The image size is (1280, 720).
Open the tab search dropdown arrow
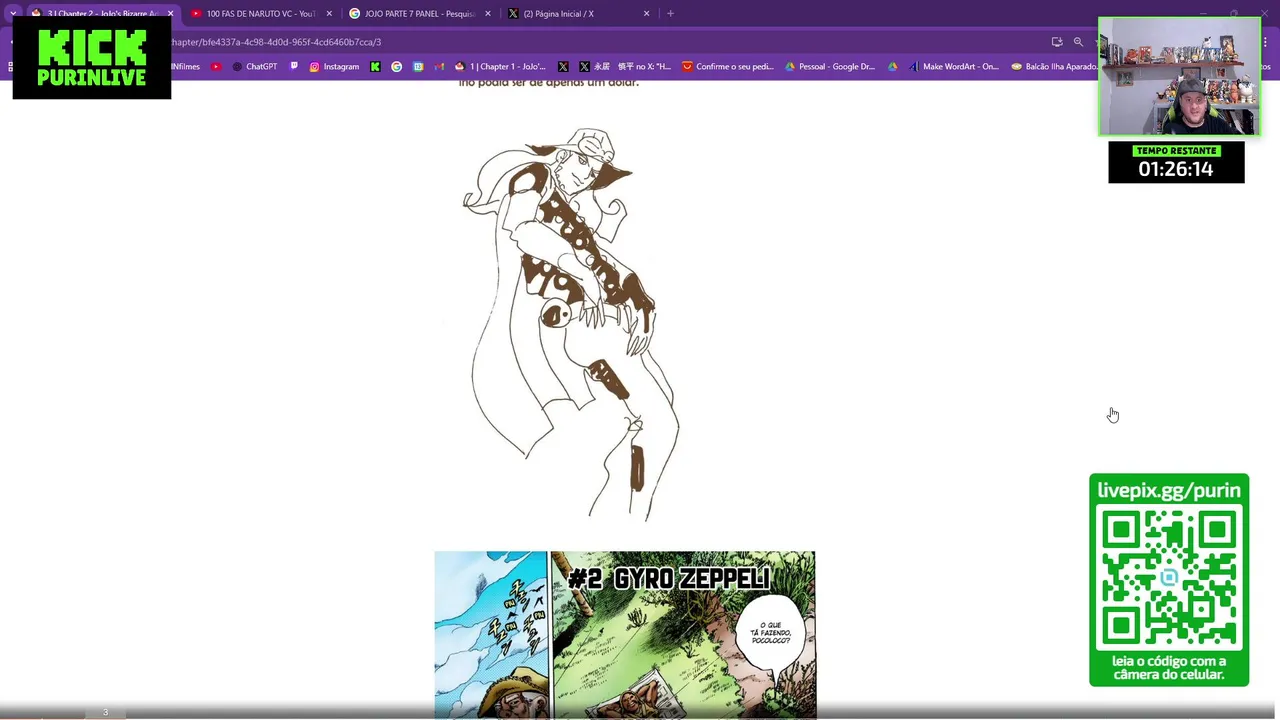pos(12,14)
